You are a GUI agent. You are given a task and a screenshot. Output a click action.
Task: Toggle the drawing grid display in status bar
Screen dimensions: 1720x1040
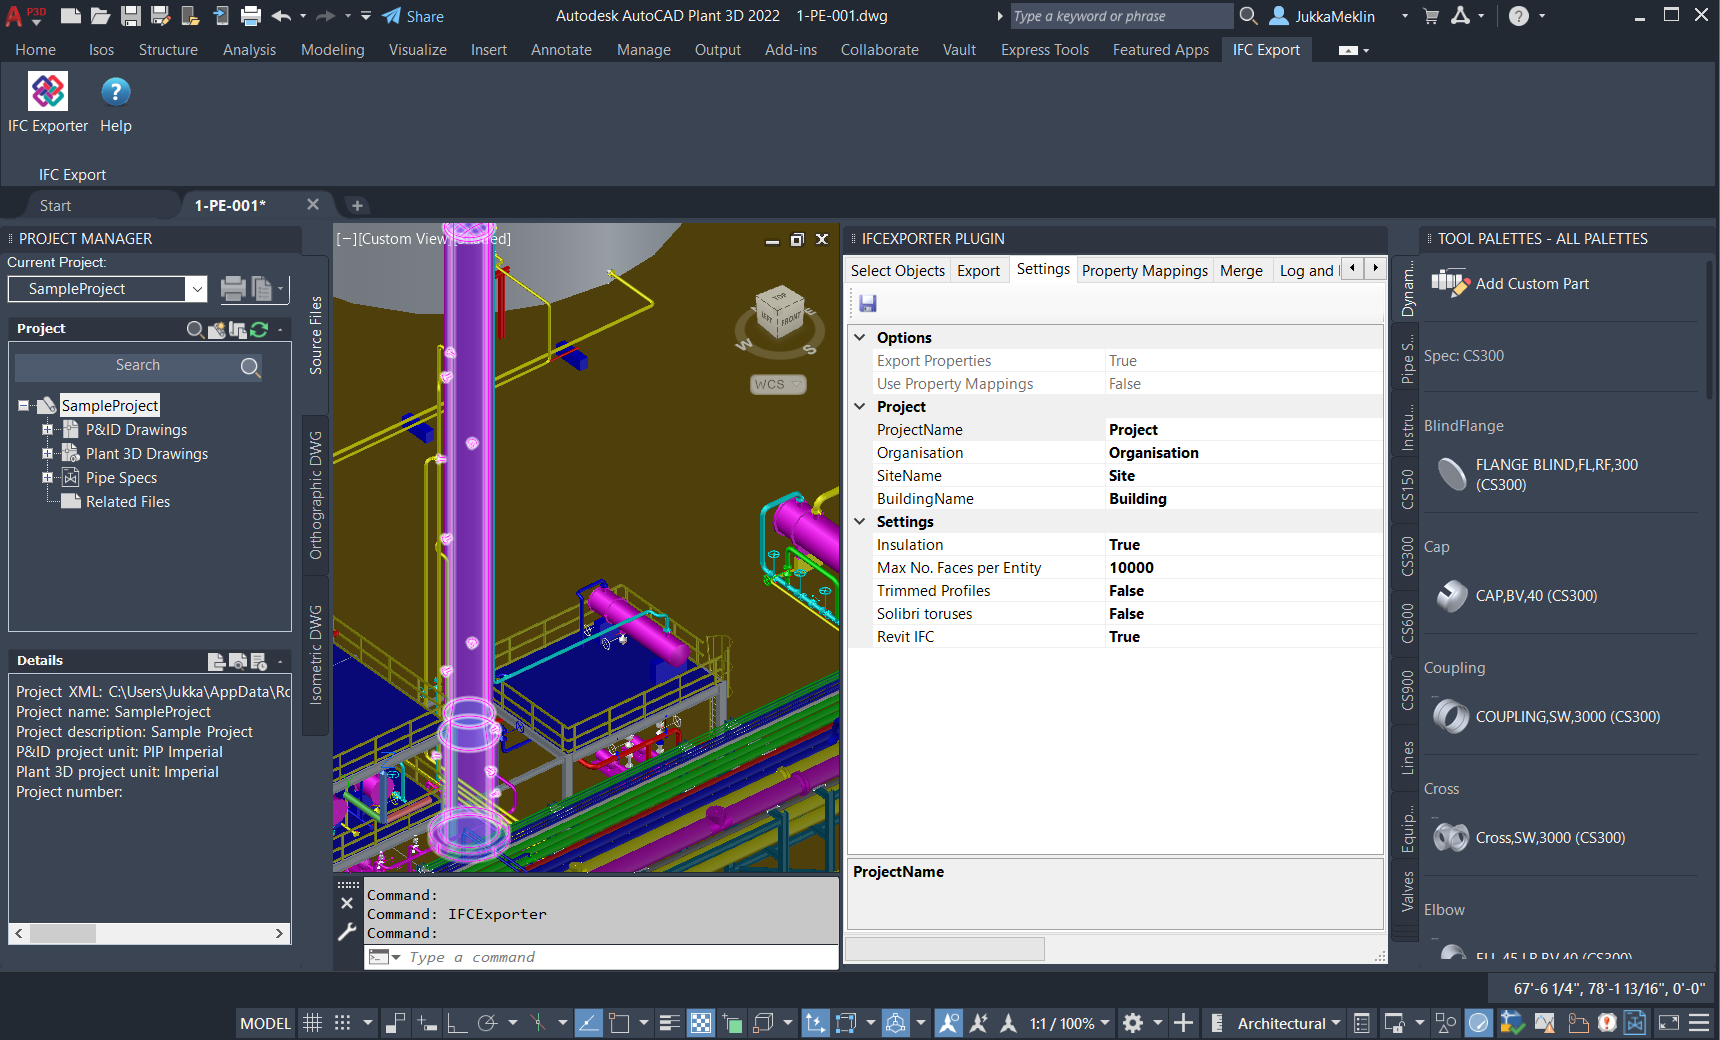click(312, 1023)
